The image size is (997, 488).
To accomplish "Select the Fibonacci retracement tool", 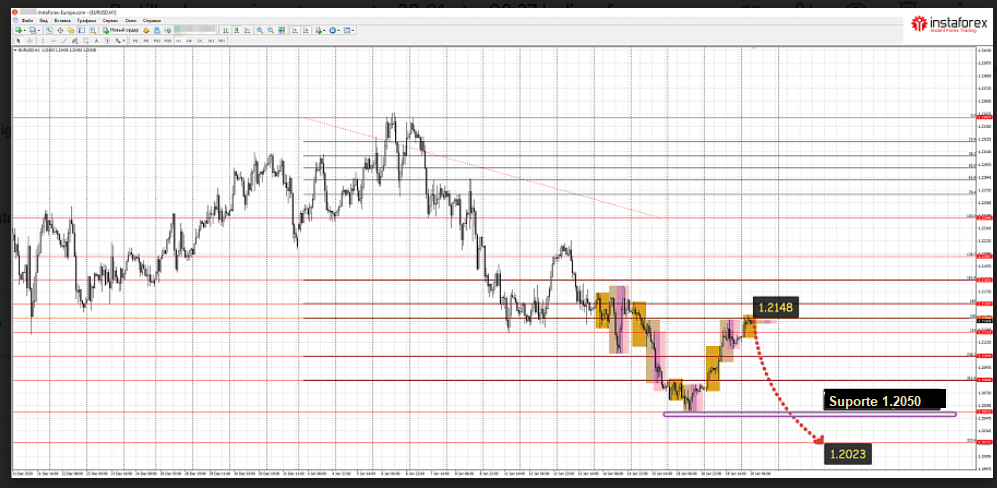I will (86, 41).
